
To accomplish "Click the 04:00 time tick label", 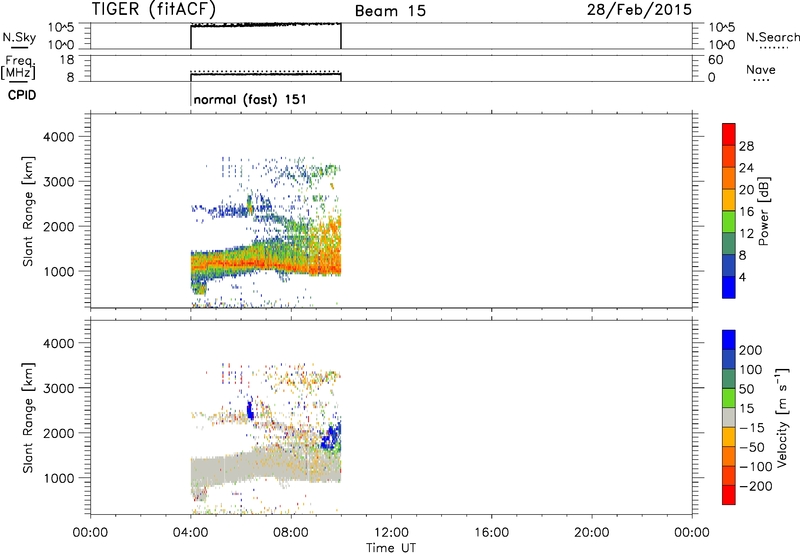I will 190,533.
